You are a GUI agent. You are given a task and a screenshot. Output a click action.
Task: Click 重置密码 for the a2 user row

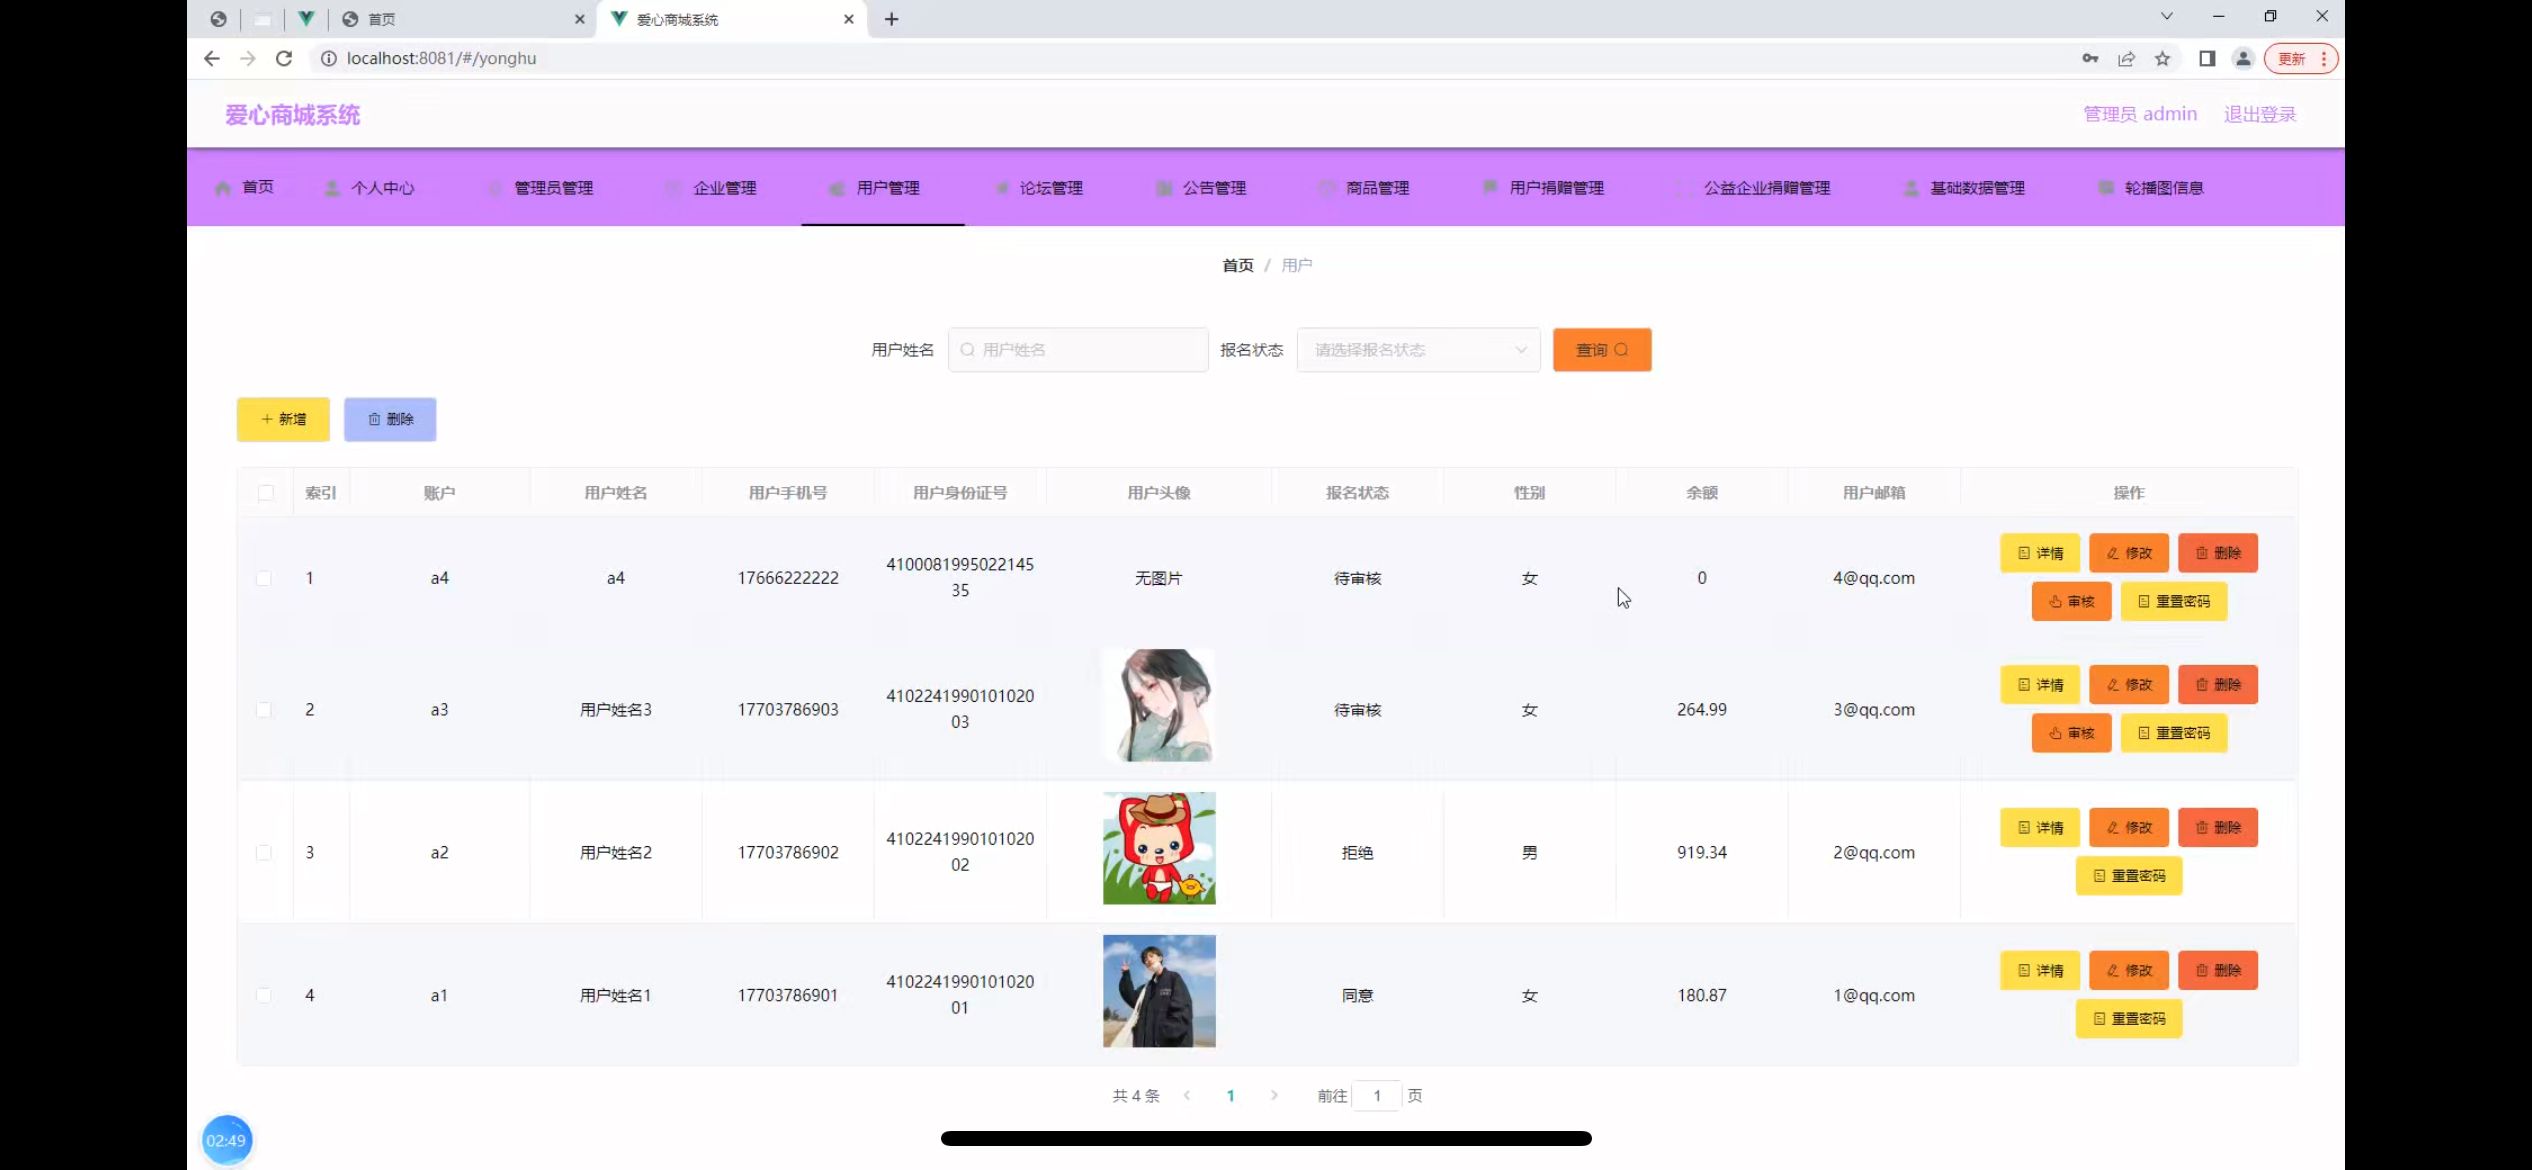coord(2129,876)
